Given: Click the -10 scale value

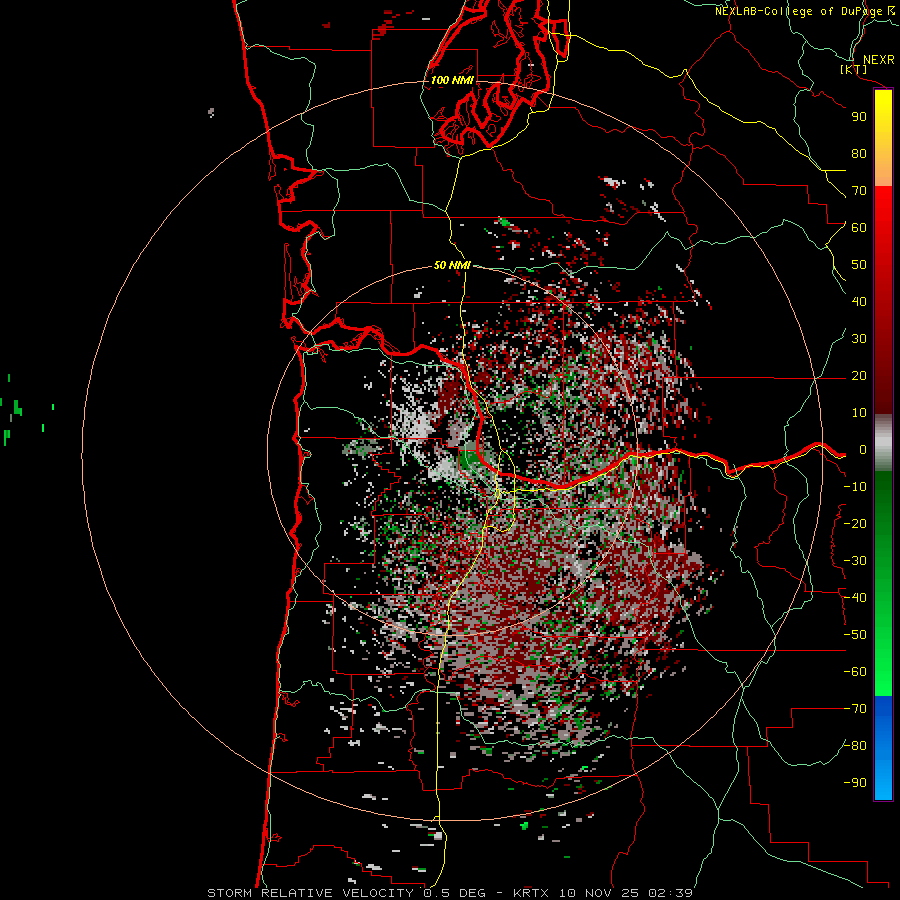Looking at the screenshot, I should 855,487.
